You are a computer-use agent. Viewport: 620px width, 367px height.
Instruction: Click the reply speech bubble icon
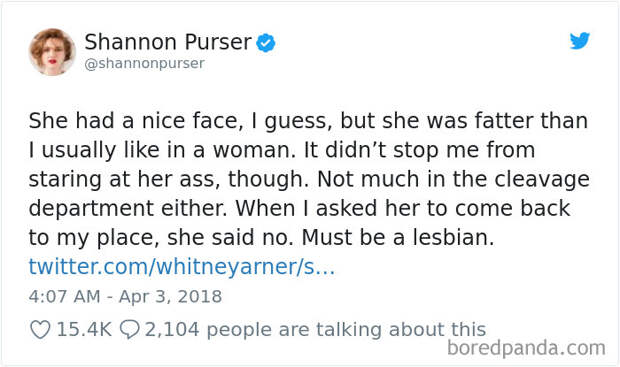[x=129, y=329]
